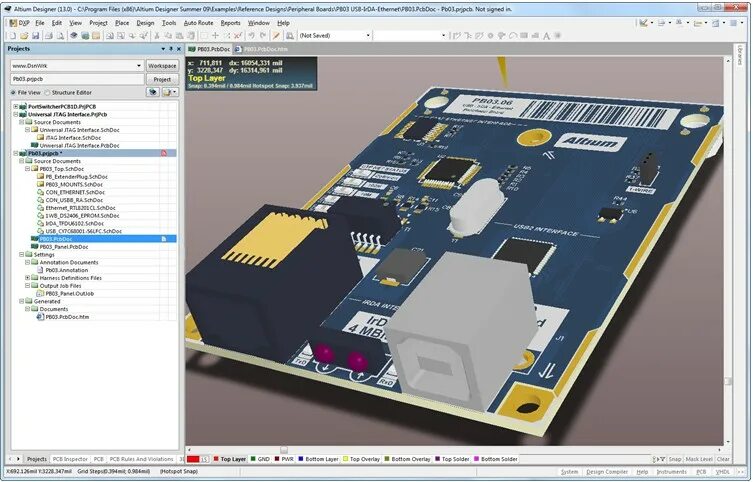The image size is (753, 482).
Task: Open the File menu
Action: tap(40, 23)
